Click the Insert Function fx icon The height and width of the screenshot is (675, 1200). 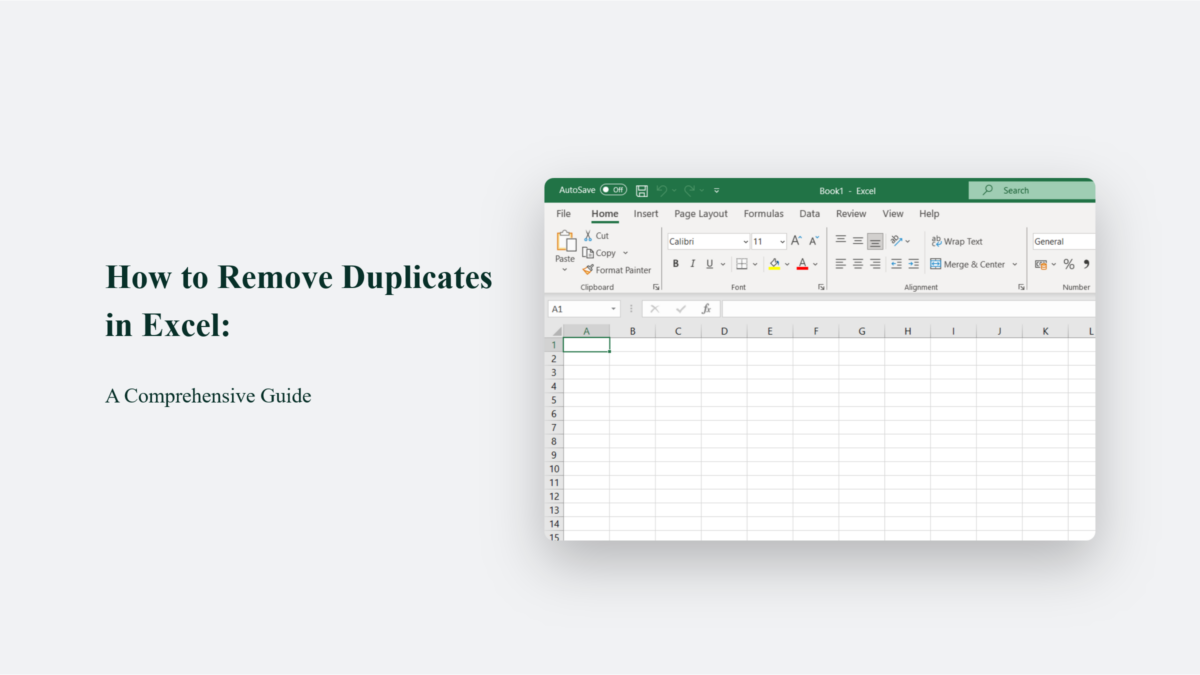coord(706,309)
